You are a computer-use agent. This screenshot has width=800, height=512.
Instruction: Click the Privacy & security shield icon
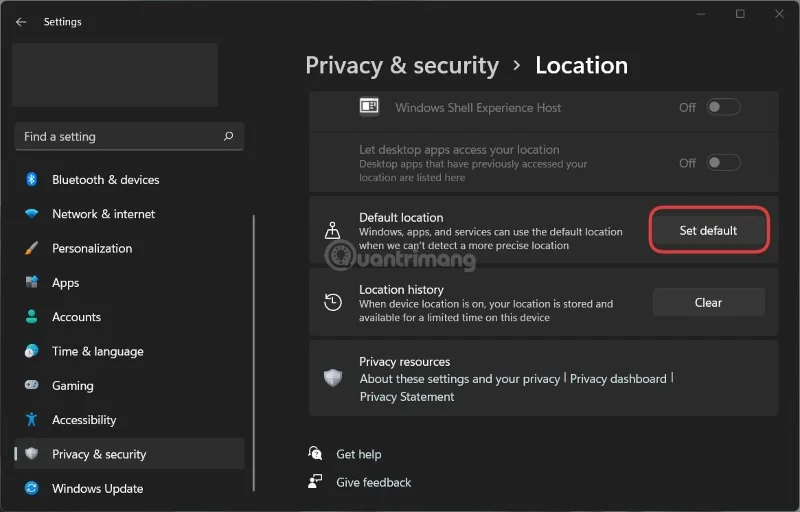[x=32, y=453]
